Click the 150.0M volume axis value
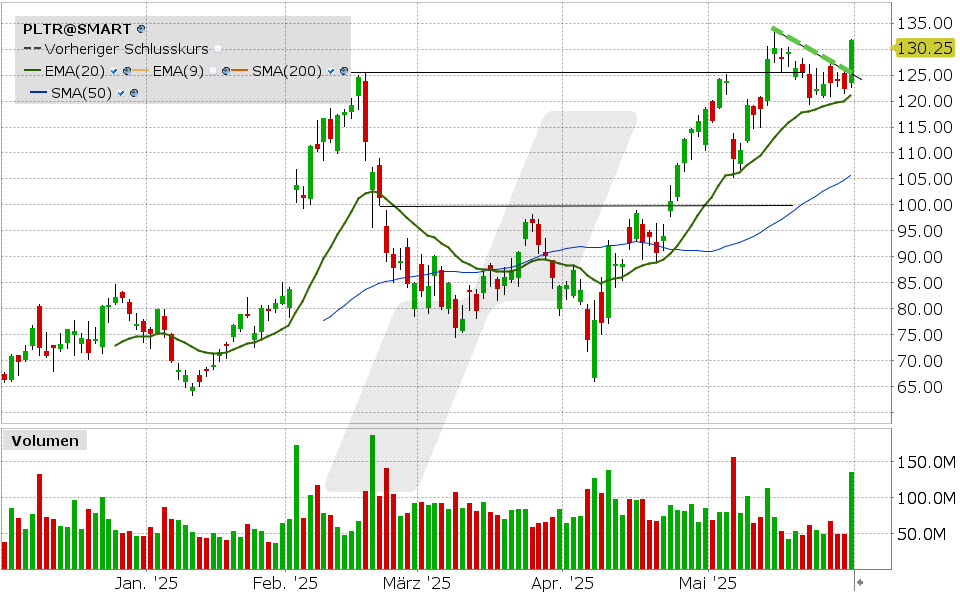The width and height of the screenshot is (960, 600). tap(926, 462)
